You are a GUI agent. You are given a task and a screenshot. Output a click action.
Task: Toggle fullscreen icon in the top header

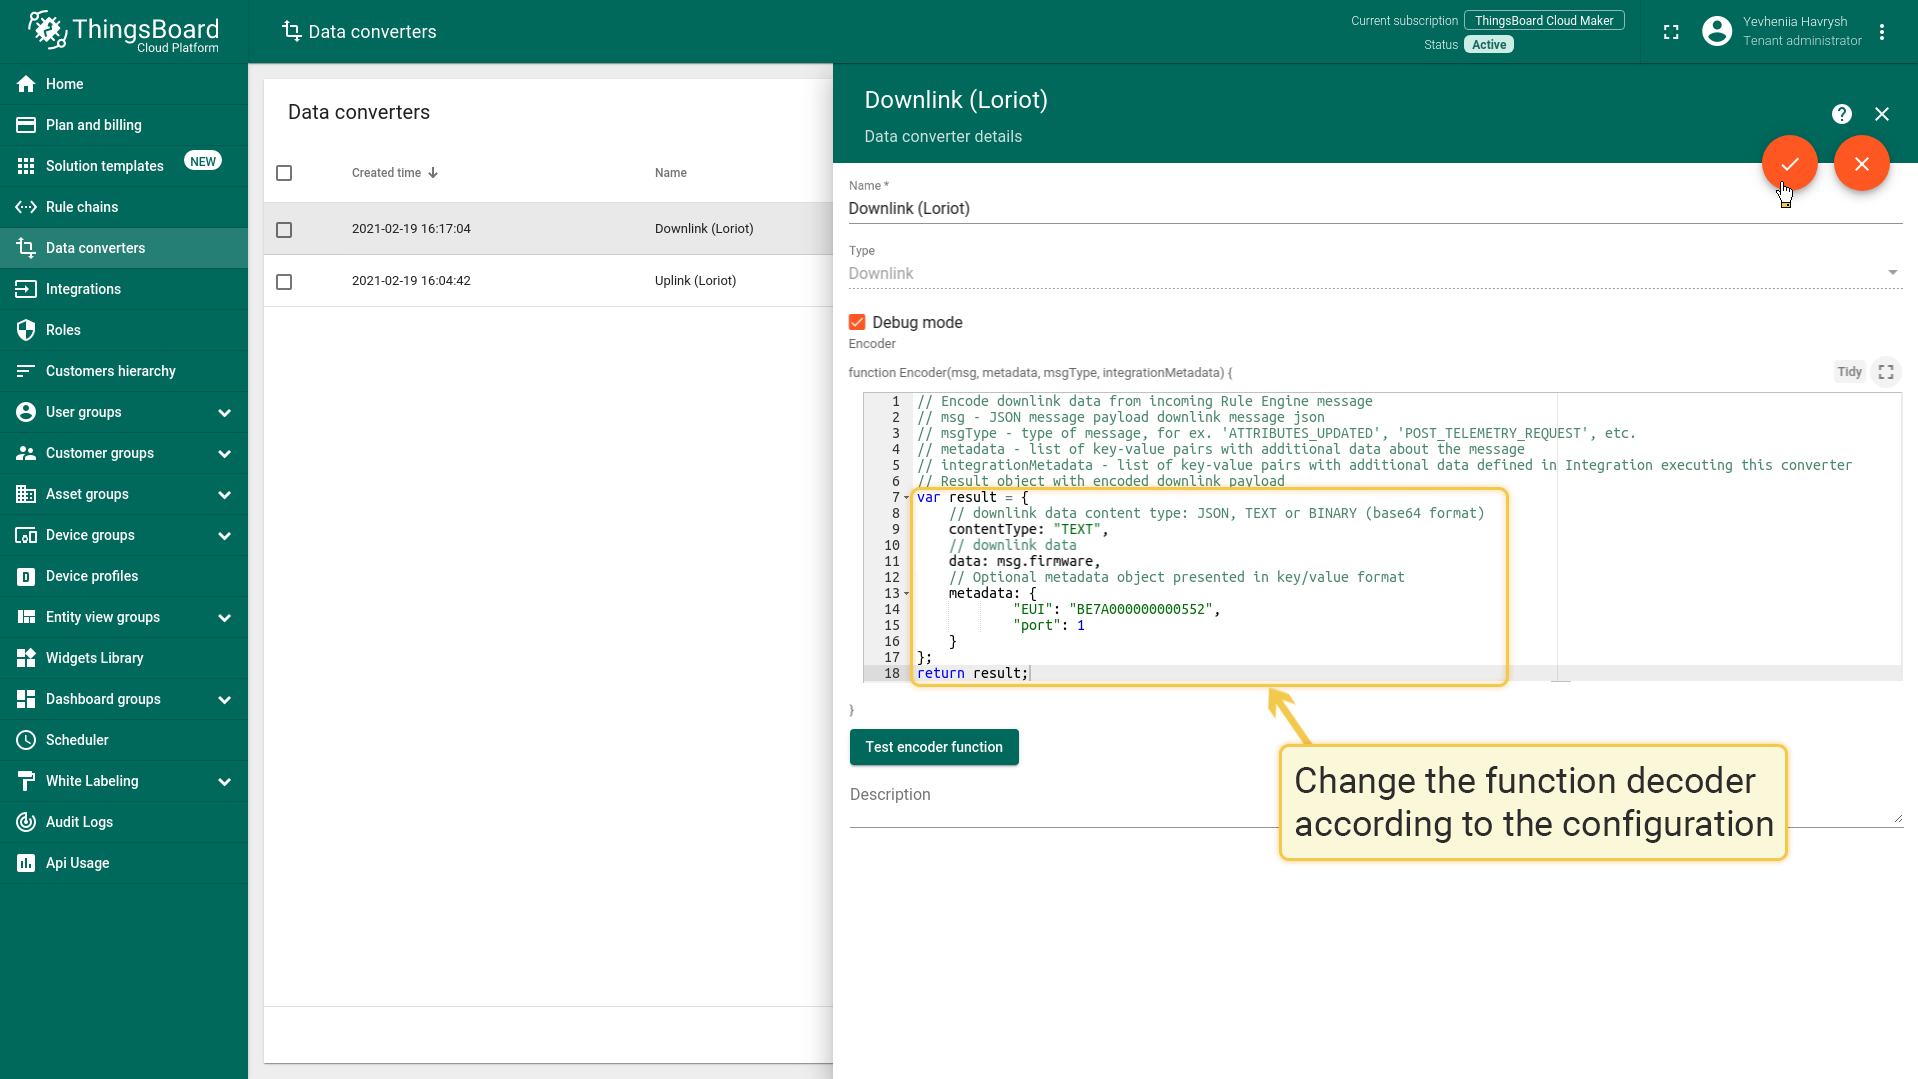[1671, 32]
